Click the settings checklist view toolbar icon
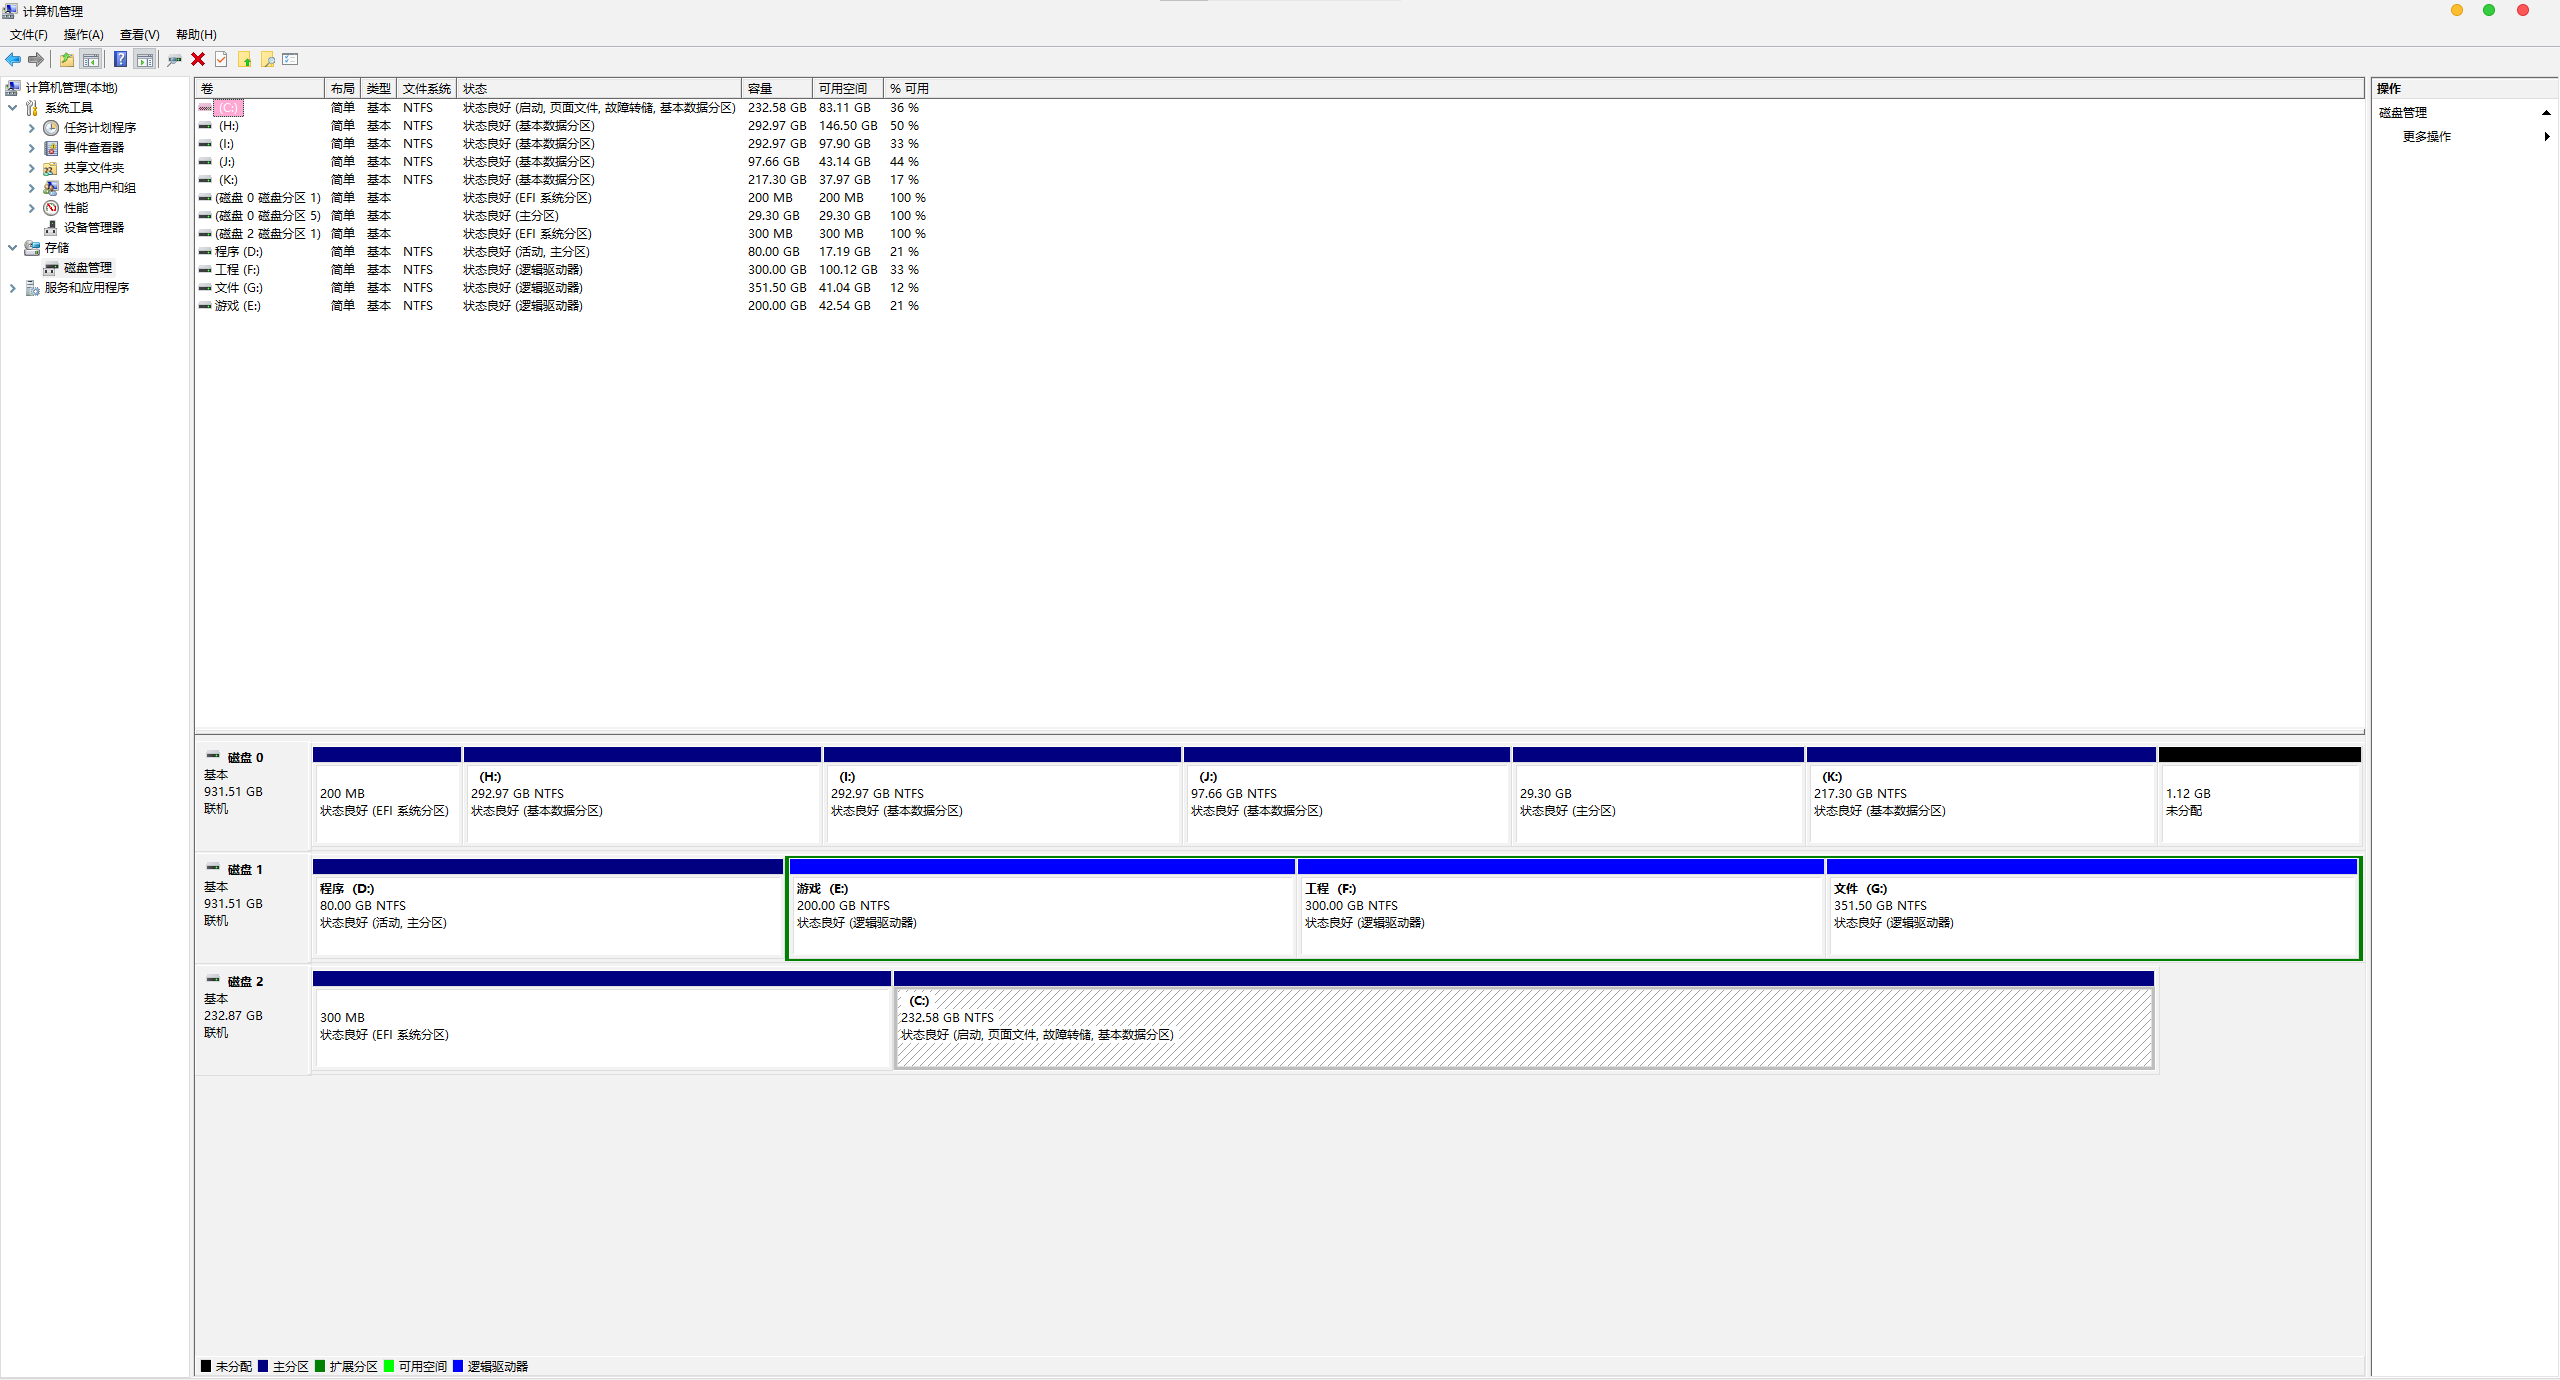The width and height of the screenshot is (2560, 1380). click(x=291, y=60)
